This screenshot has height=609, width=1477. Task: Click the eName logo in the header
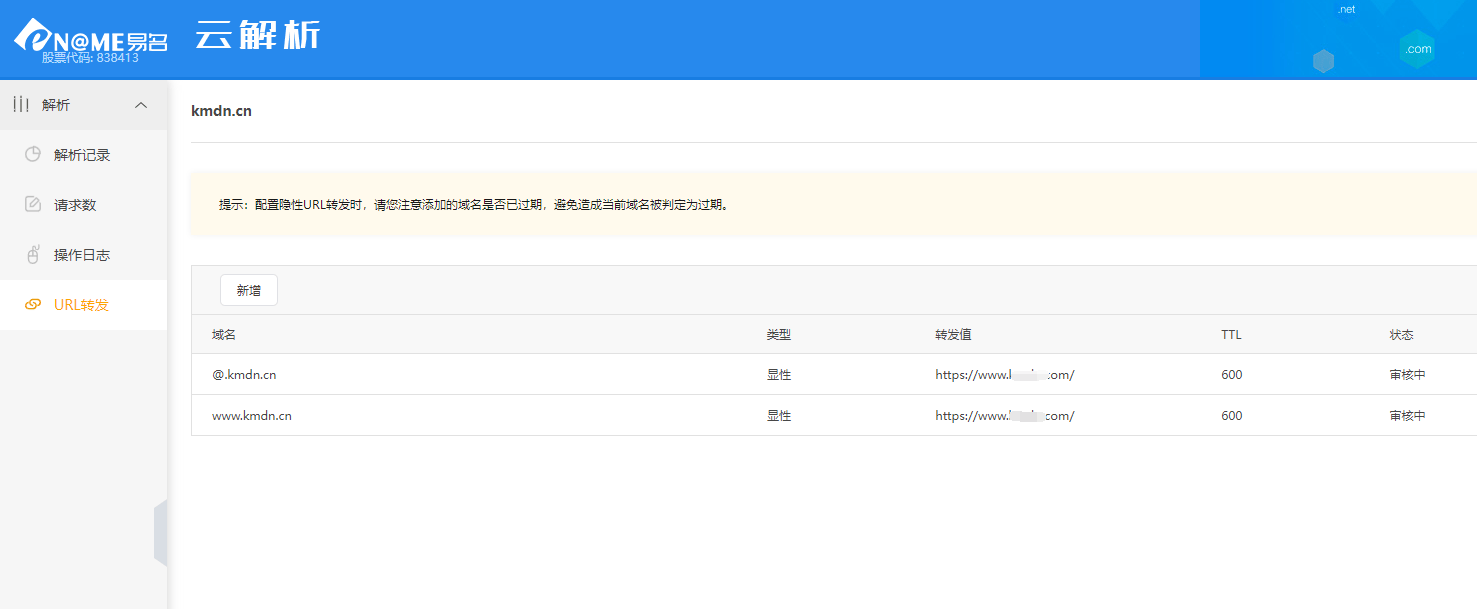pos(90,37)
